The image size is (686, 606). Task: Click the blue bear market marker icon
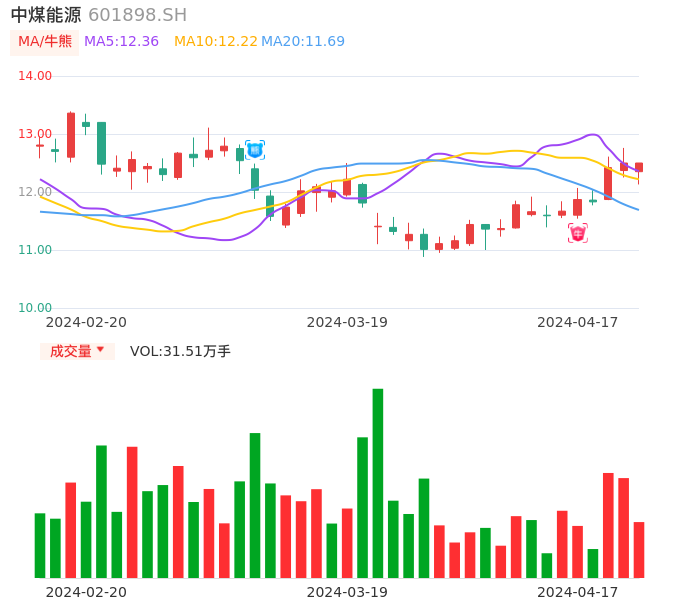point(255,150)
